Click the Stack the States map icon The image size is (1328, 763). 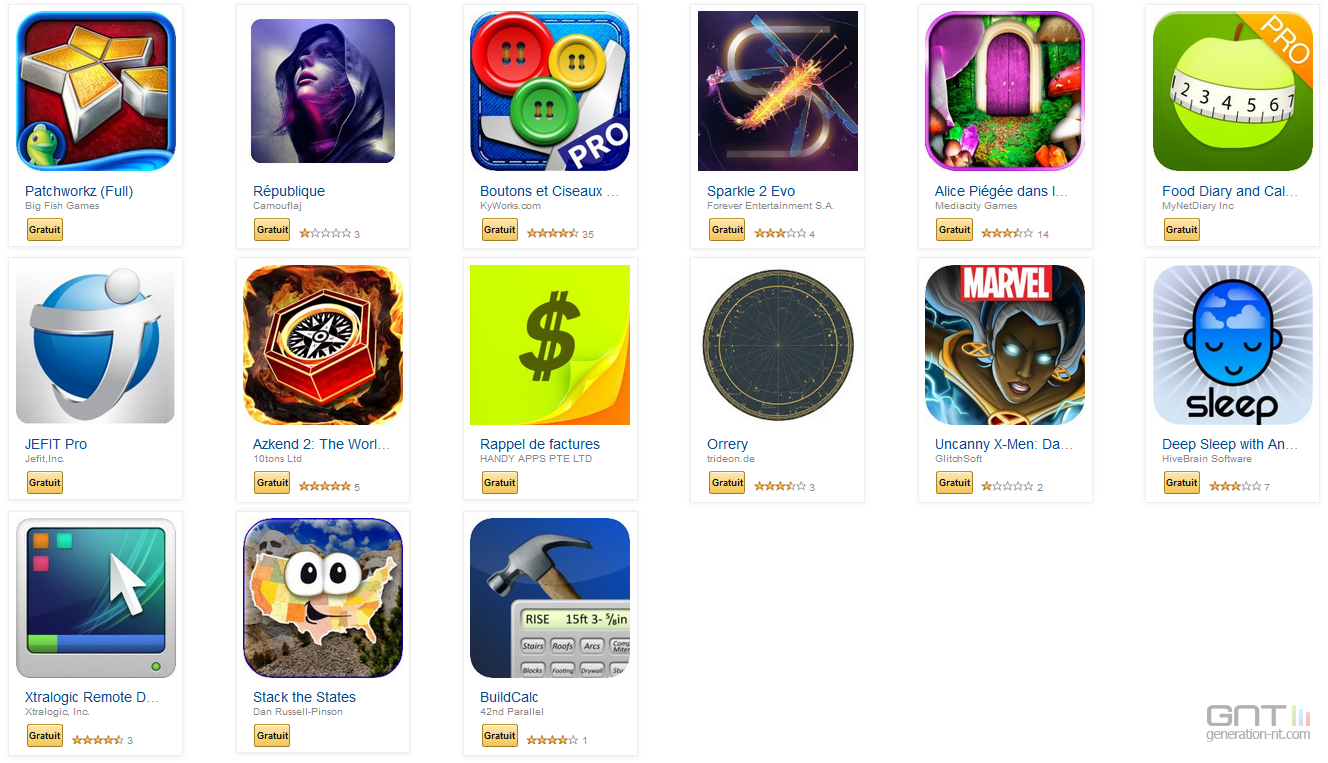pyautogui.click(x=323, y=598)
